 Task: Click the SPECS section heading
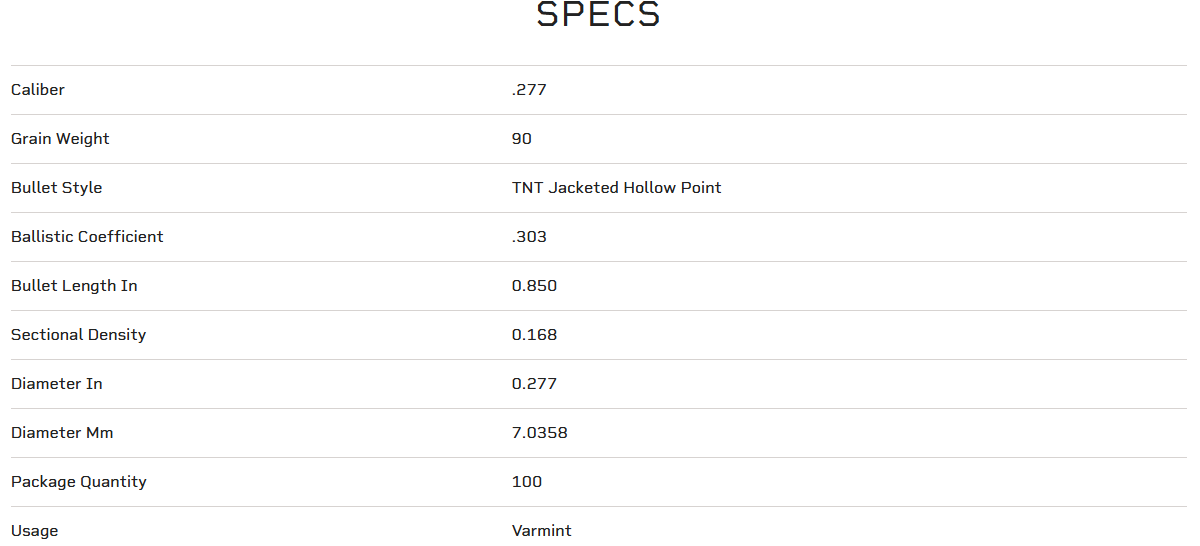598,15
